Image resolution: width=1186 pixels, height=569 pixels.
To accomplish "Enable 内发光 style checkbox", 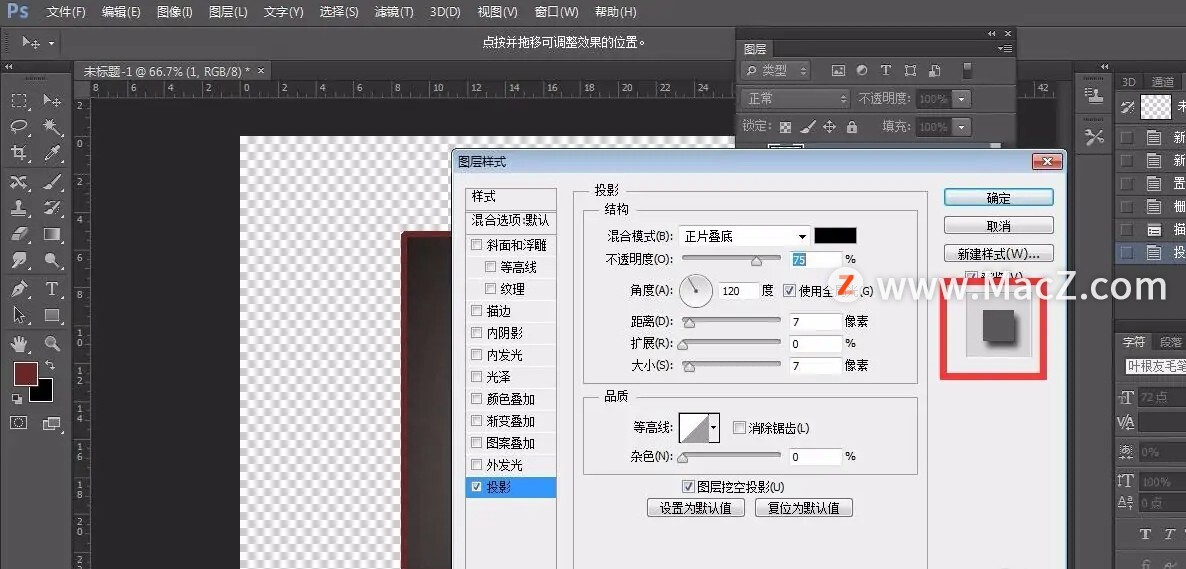I will pos(477,355).
